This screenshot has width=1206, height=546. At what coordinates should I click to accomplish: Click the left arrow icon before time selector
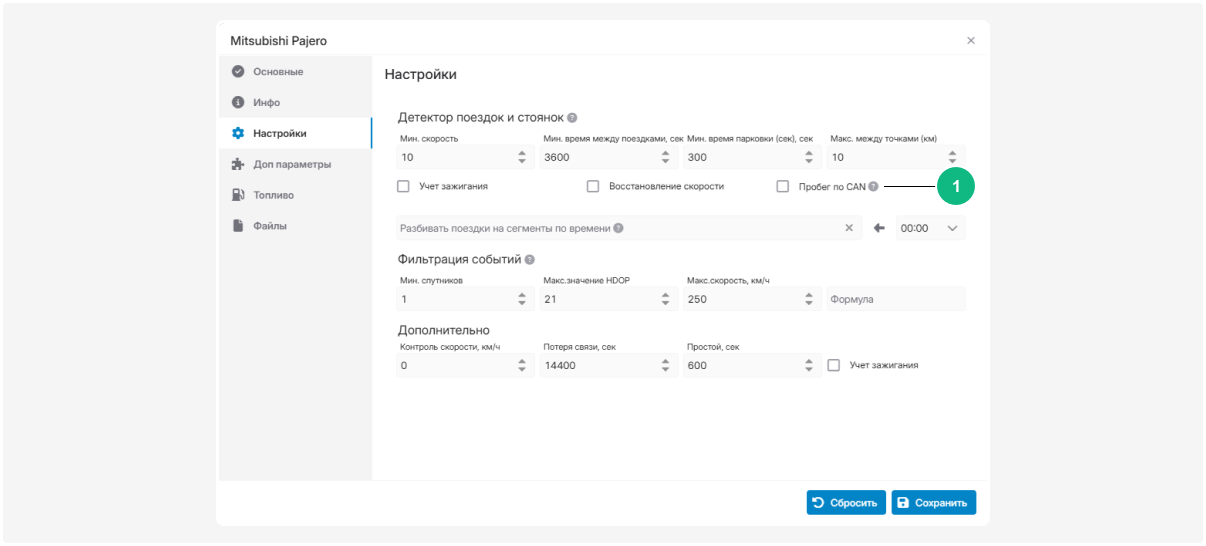[880, 228]
